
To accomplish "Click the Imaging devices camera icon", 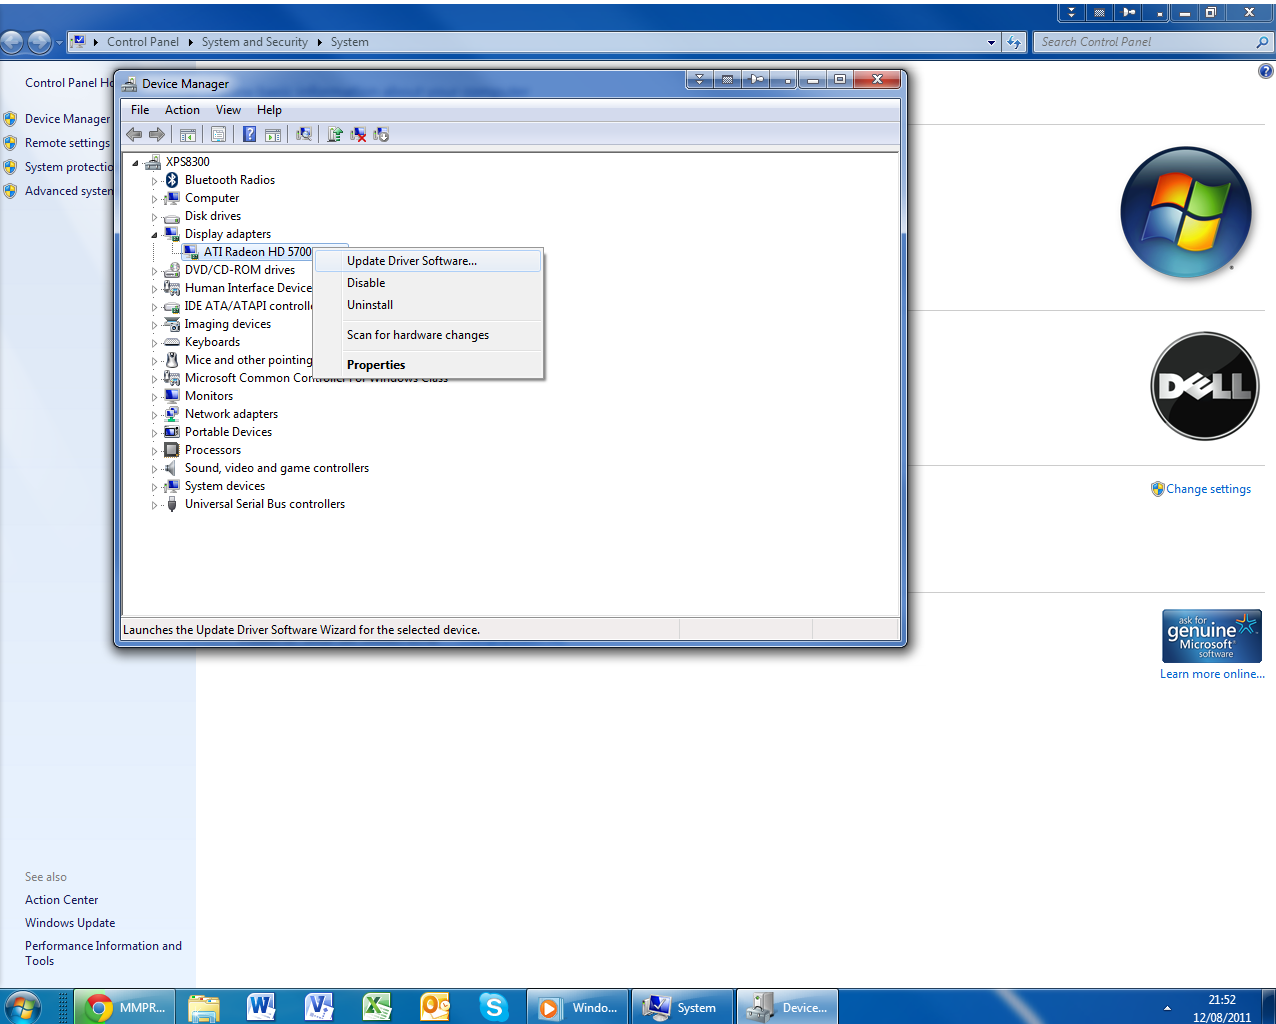I will pos(172,324).
